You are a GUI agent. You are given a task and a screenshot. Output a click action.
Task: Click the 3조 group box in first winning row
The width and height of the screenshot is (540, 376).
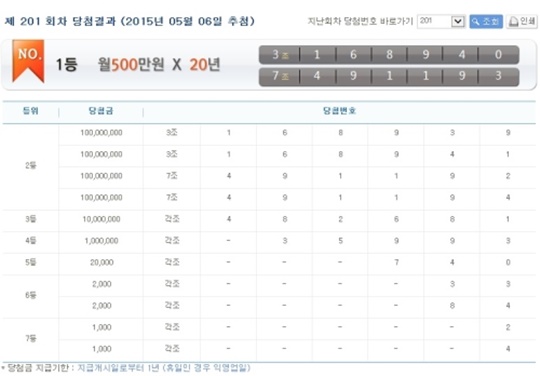coord(280,54)
